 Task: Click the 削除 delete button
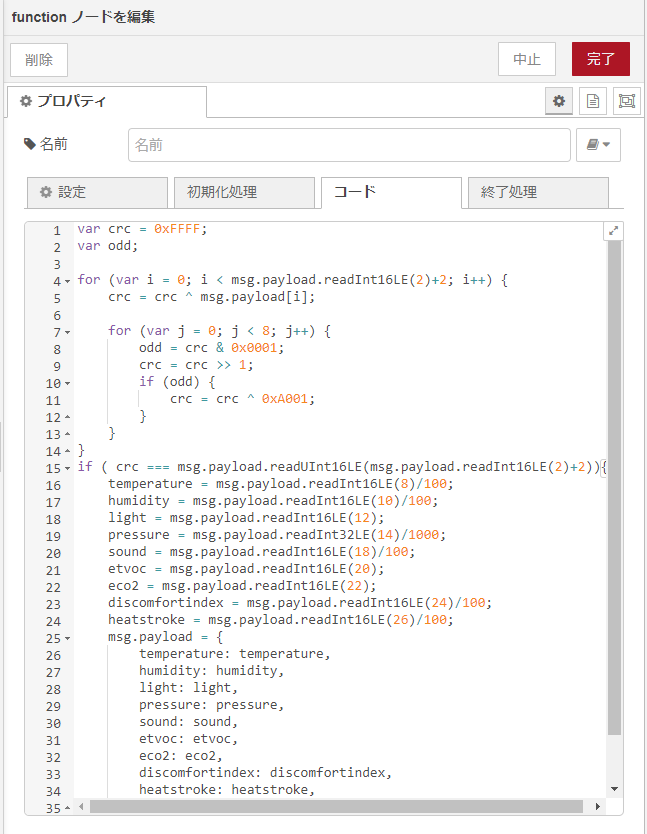pyautogui.click(x=39, y=60)
